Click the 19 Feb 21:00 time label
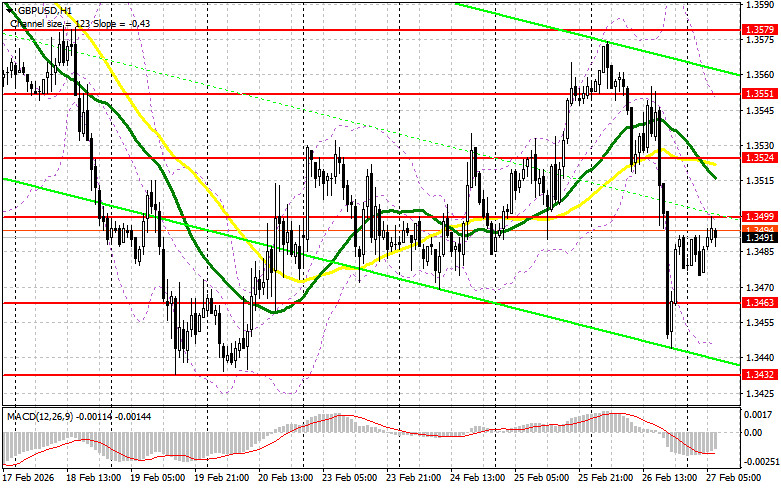The height and width of the screenshot is (489, 781). (x=222, y=478)
